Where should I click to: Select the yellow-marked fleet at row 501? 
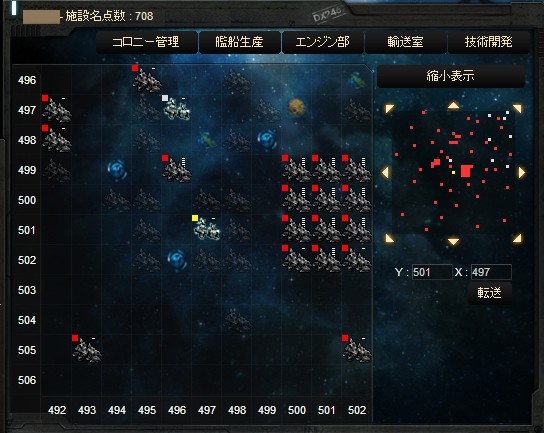[x=207, y=230]
